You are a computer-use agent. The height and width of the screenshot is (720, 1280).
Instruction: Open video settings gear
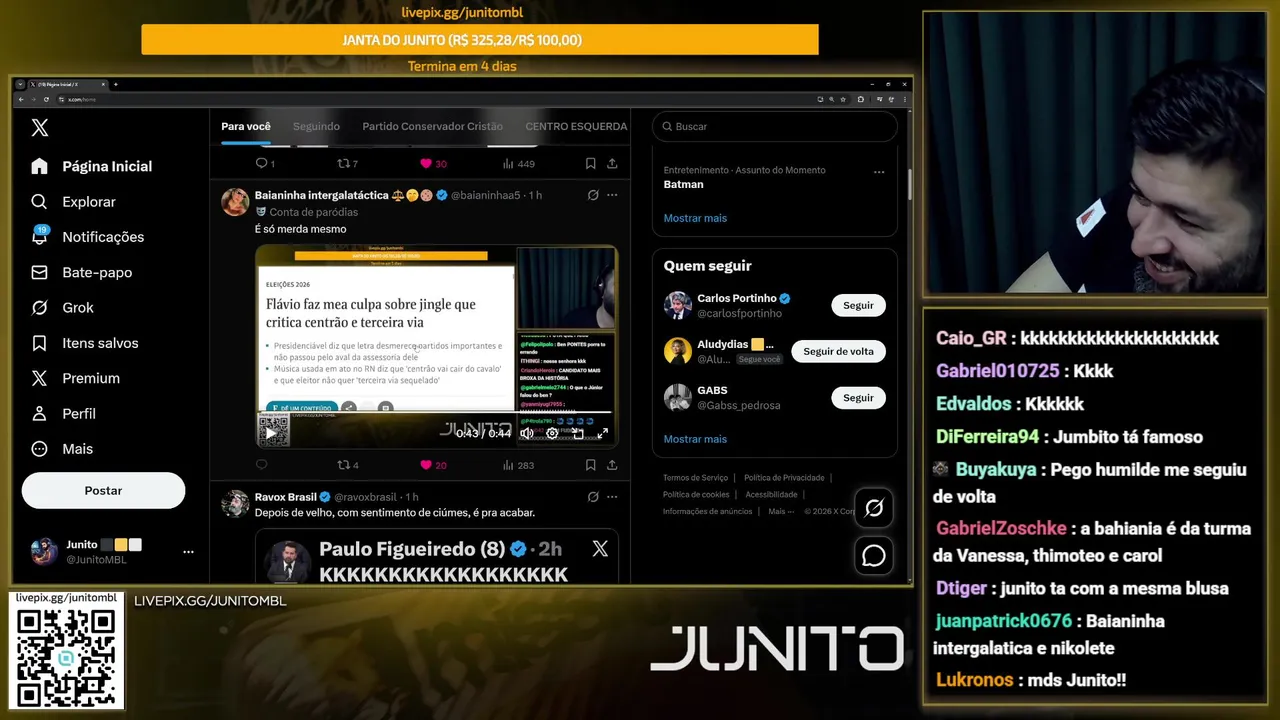[x=552, y=433]
